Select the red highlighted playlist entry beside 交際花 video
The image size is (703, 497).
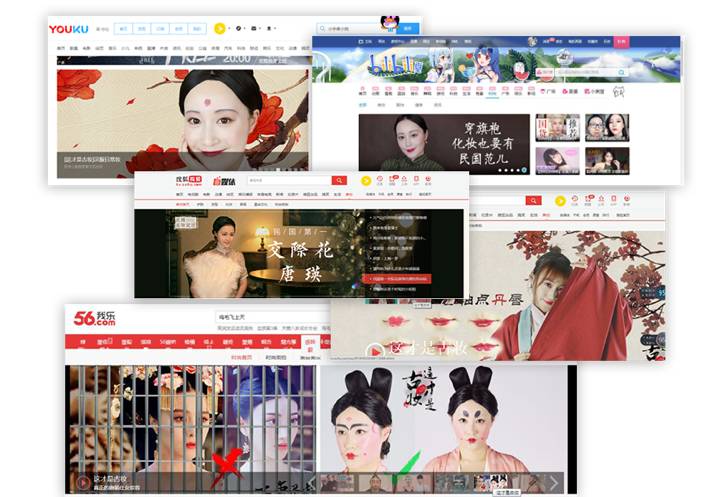397,279
